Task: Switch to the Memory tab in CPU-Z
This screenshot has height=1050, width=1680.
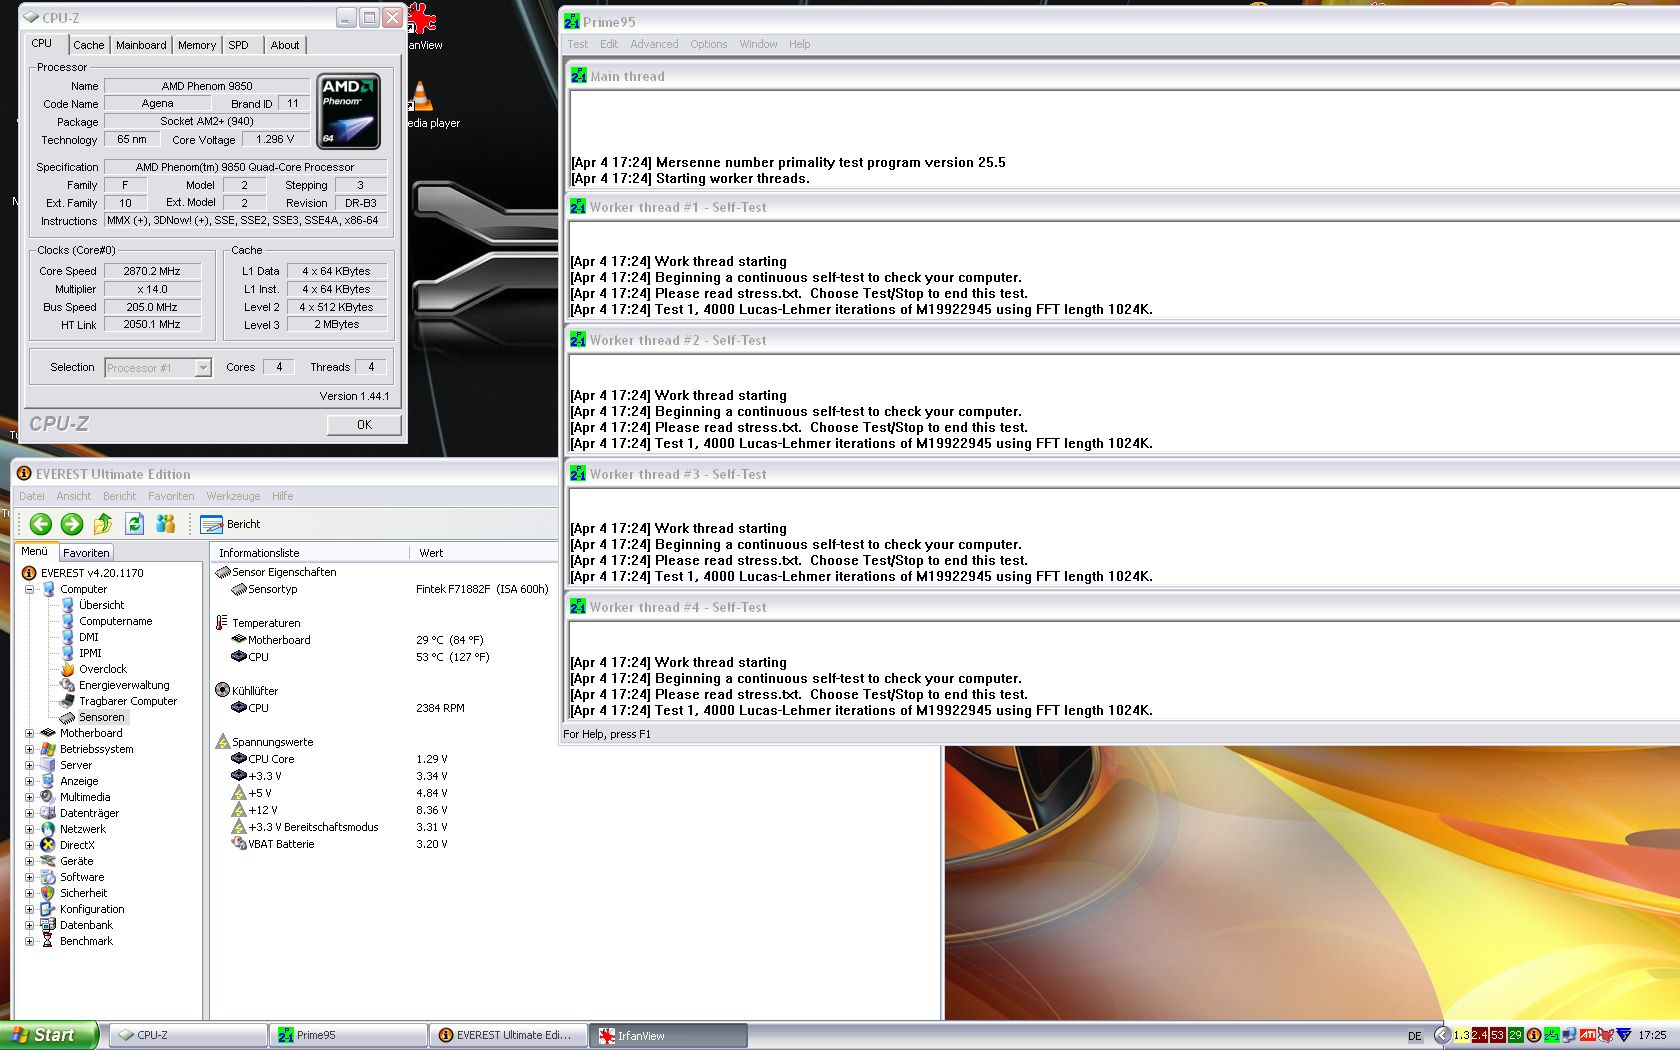Action: coord(197,45)
